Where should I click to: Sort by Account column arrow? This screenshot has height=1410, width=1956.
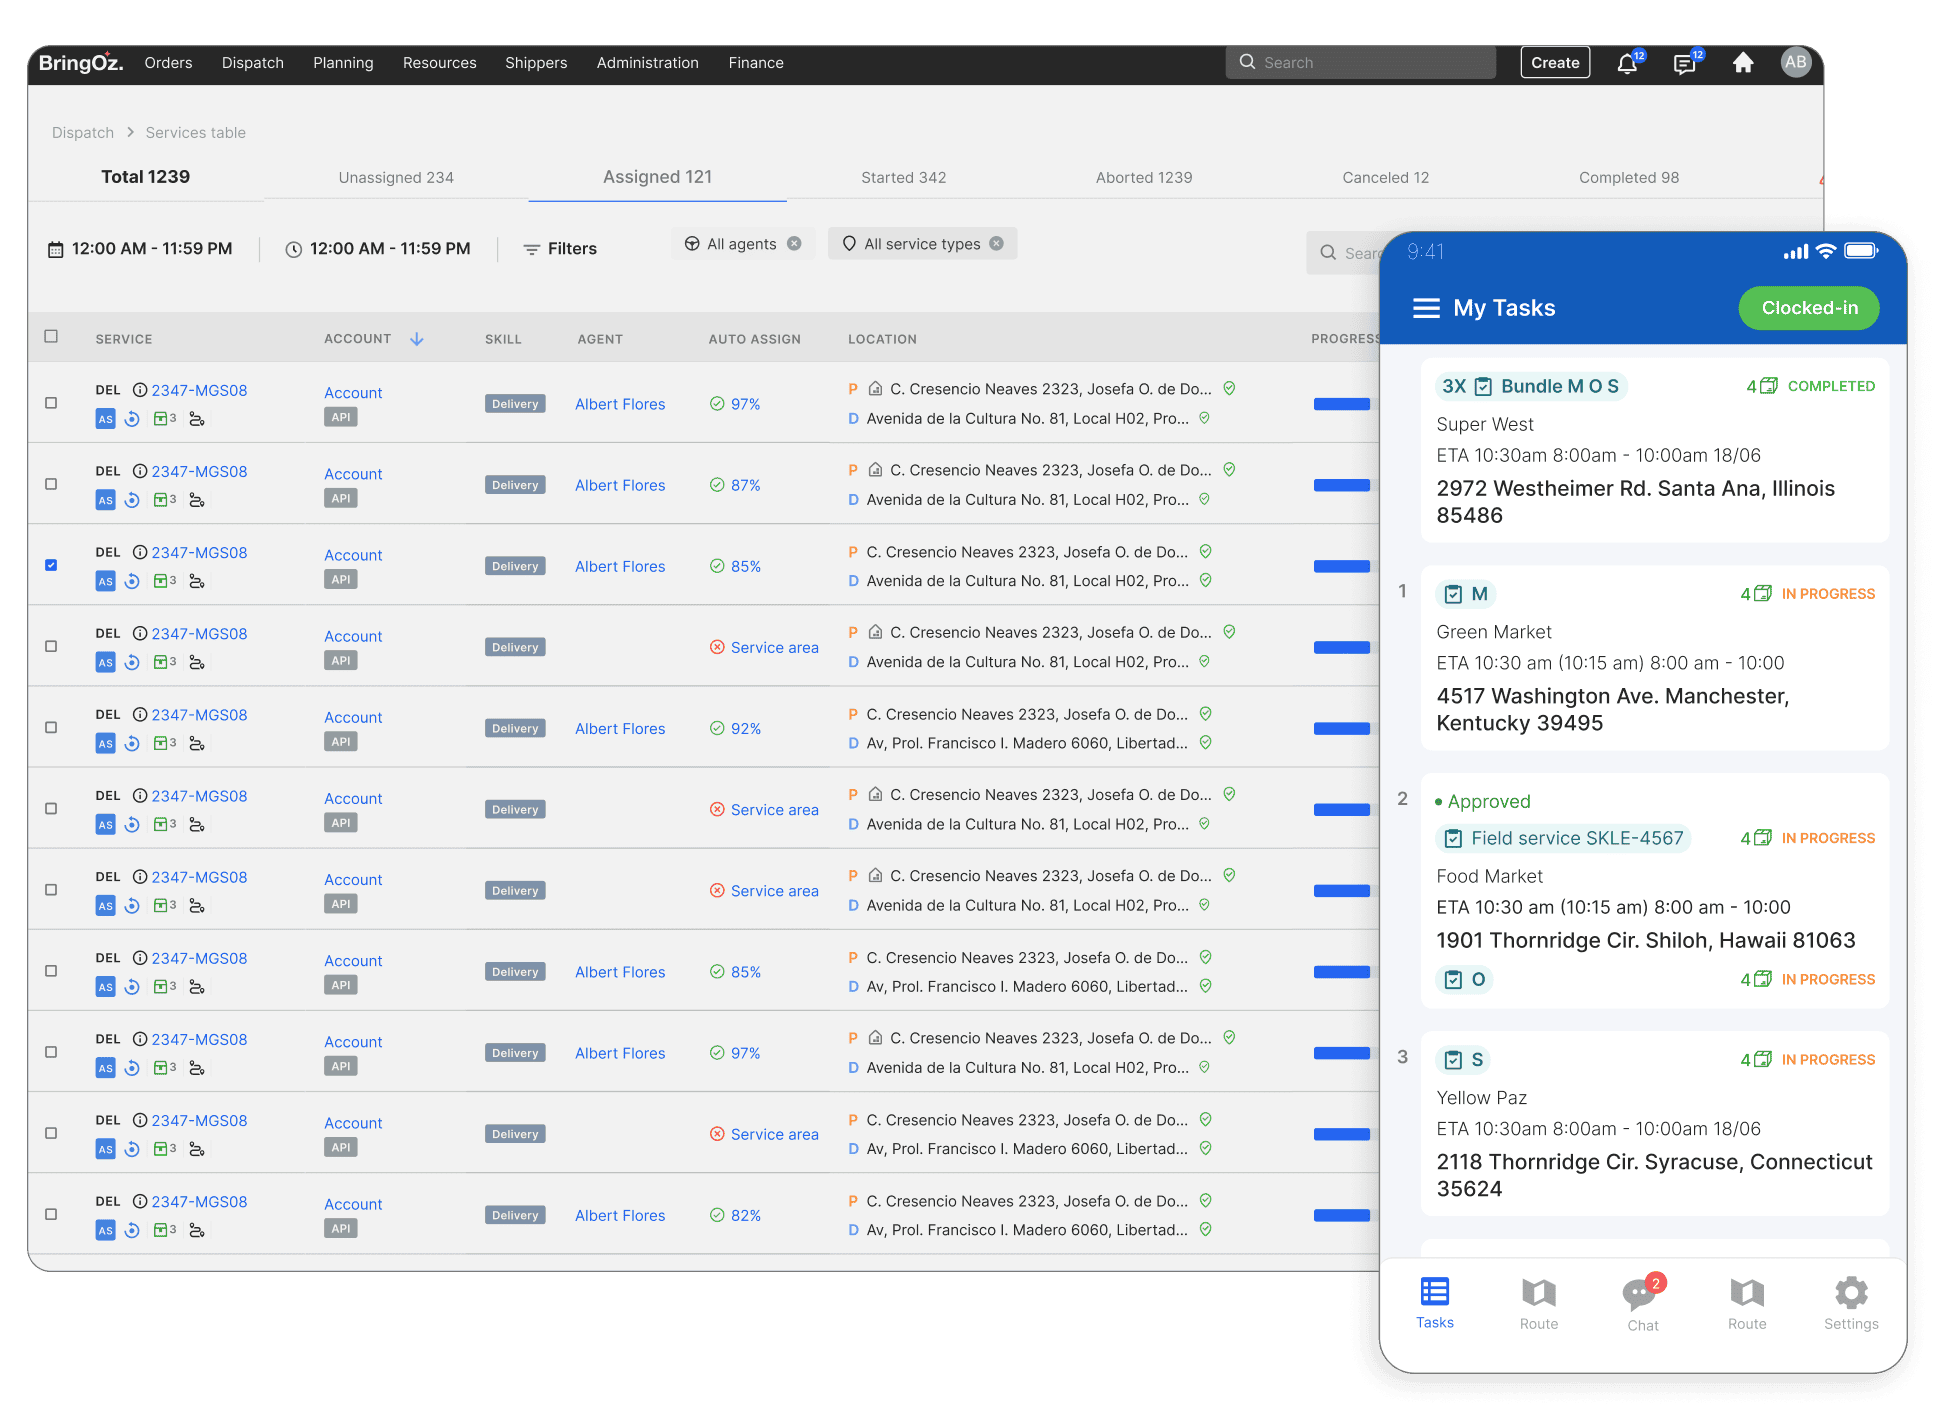[x=417, y=340]
